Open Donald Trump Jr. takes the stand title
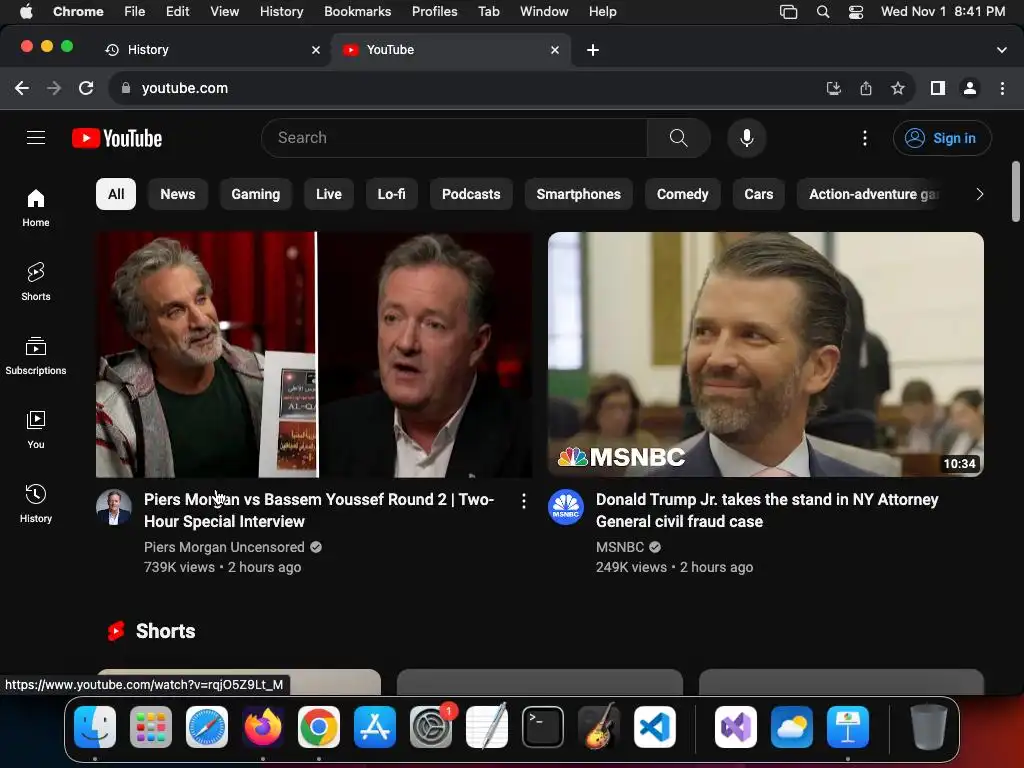1024x768 pixels. click(767, 510)
